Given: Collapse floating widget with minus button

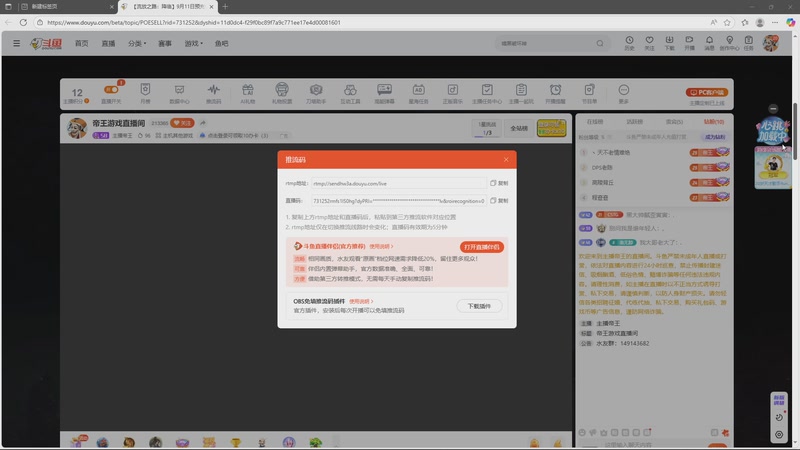Looking at the screenshot, I should pyautogui.click(x=773, y=109).
